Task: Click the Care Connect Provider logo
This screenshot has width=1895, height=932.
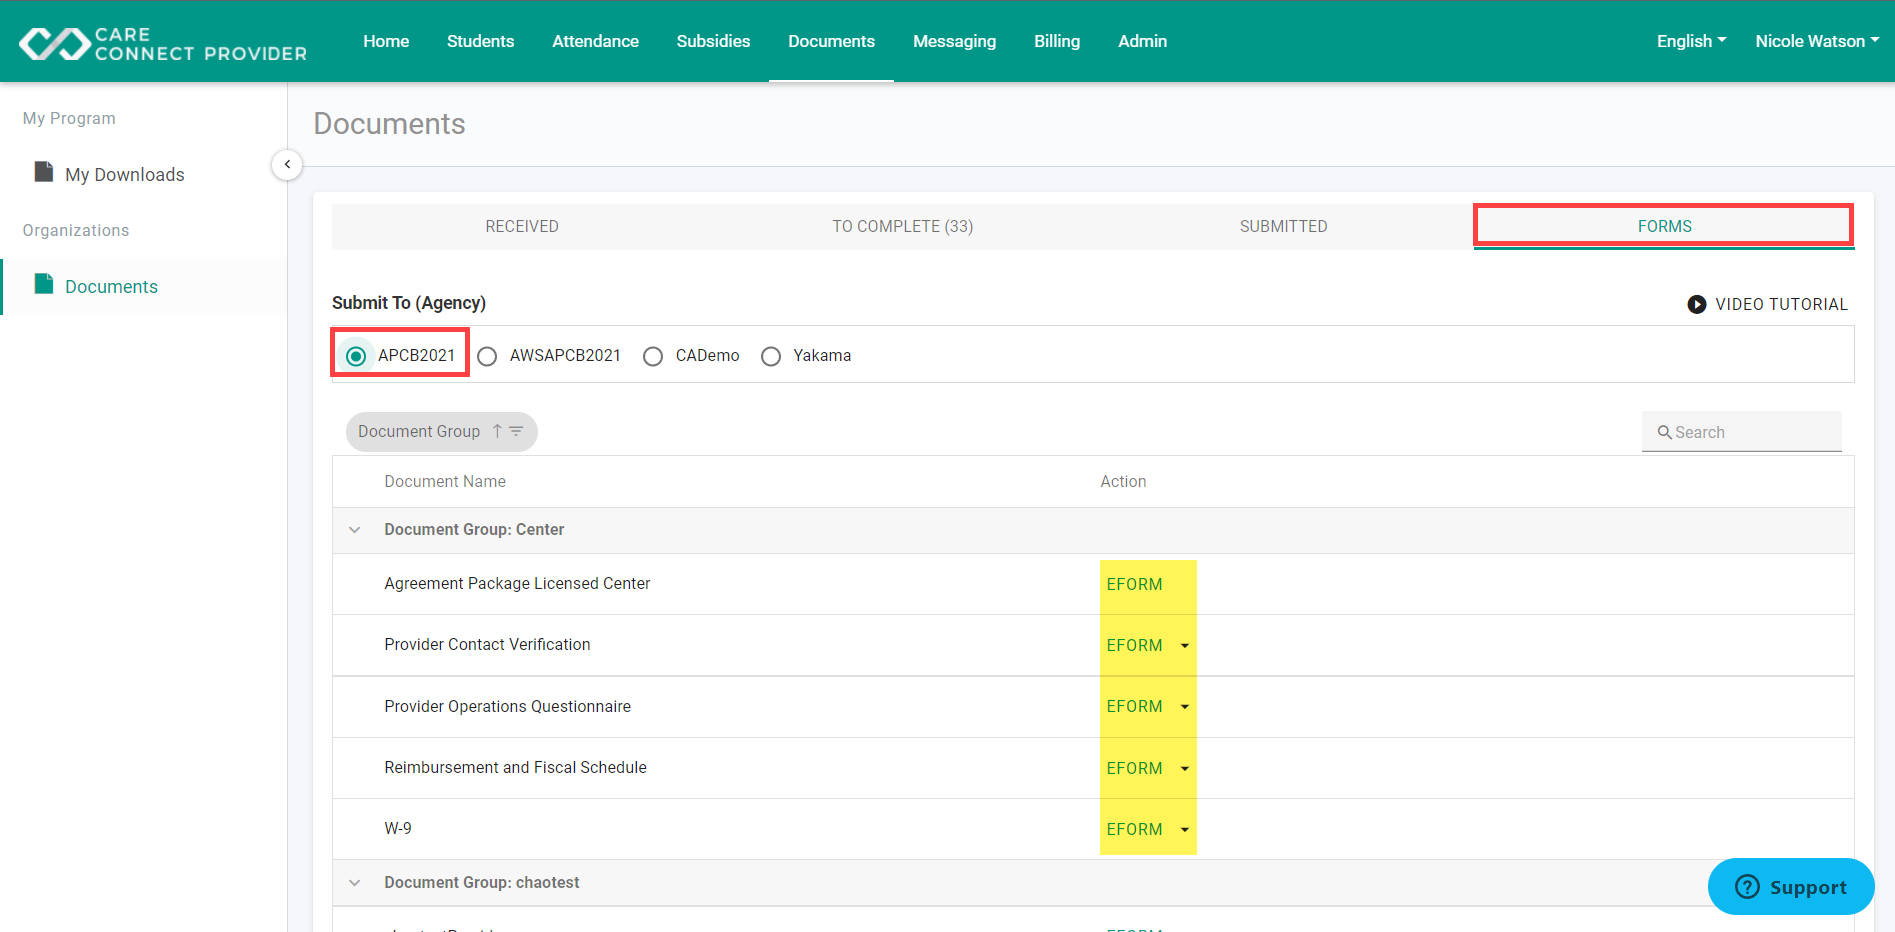Action: click(163, 43)
